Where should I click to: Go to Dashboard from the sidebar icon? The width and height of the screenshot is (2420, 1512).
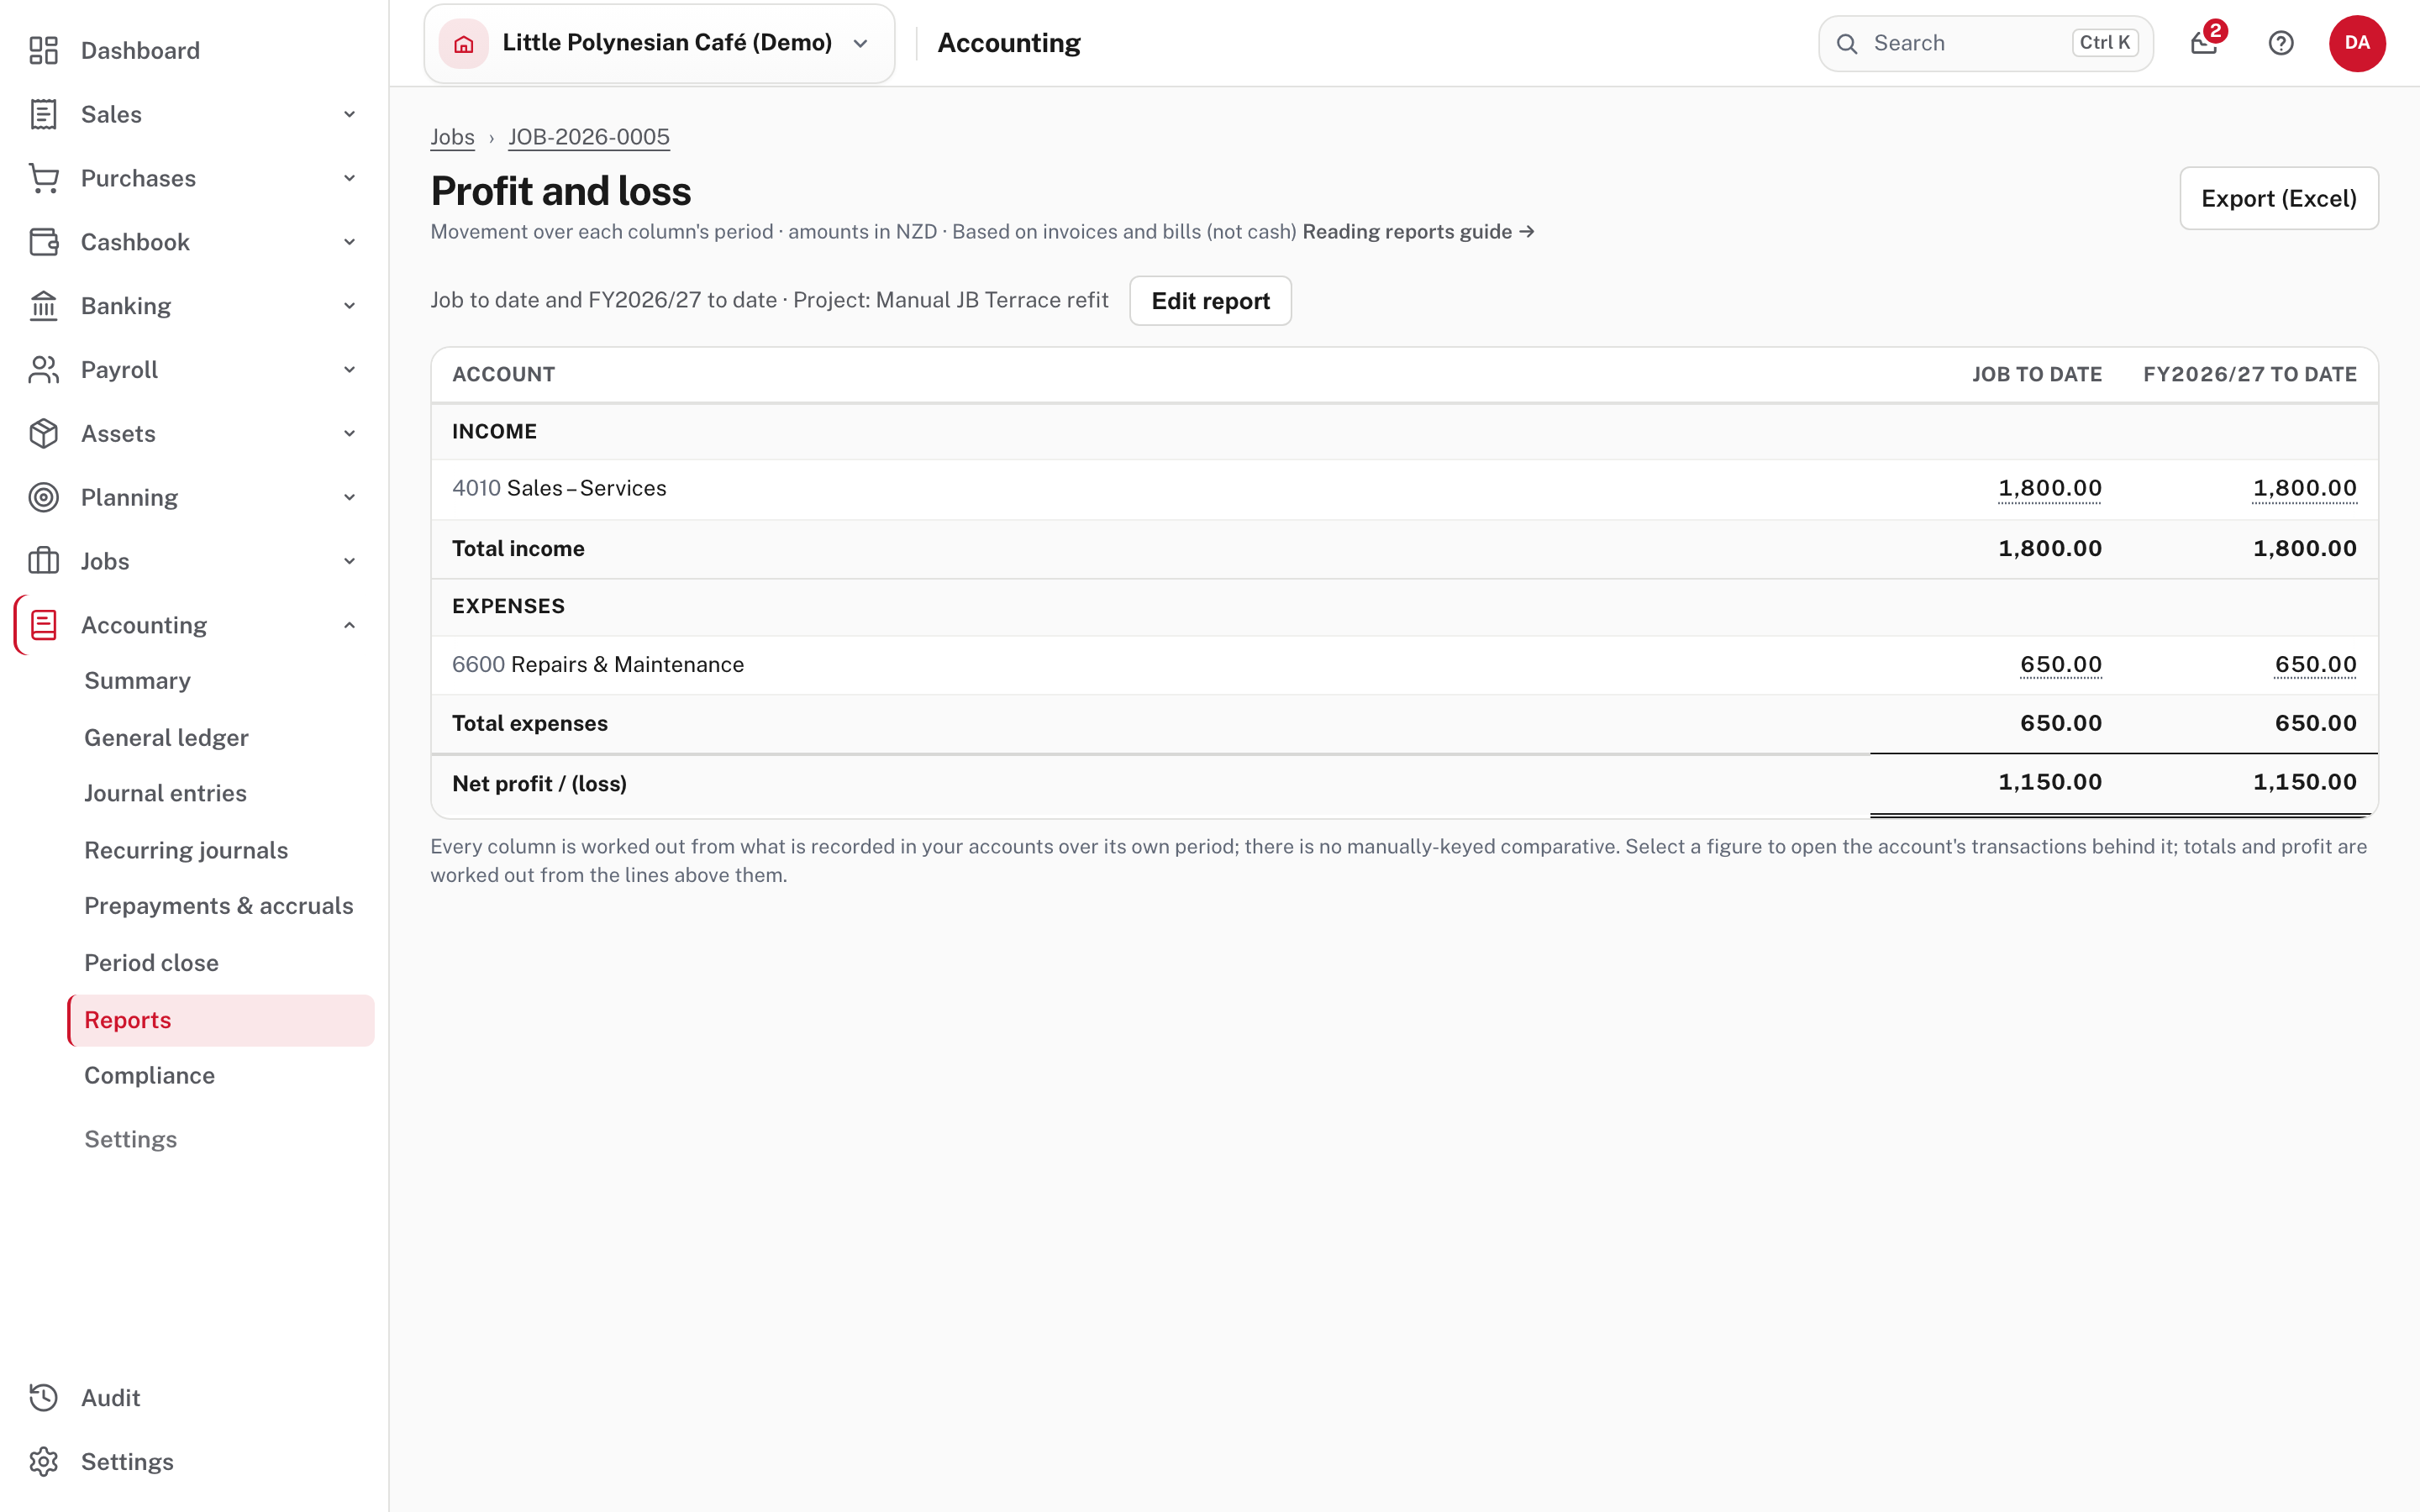(44, 50)
